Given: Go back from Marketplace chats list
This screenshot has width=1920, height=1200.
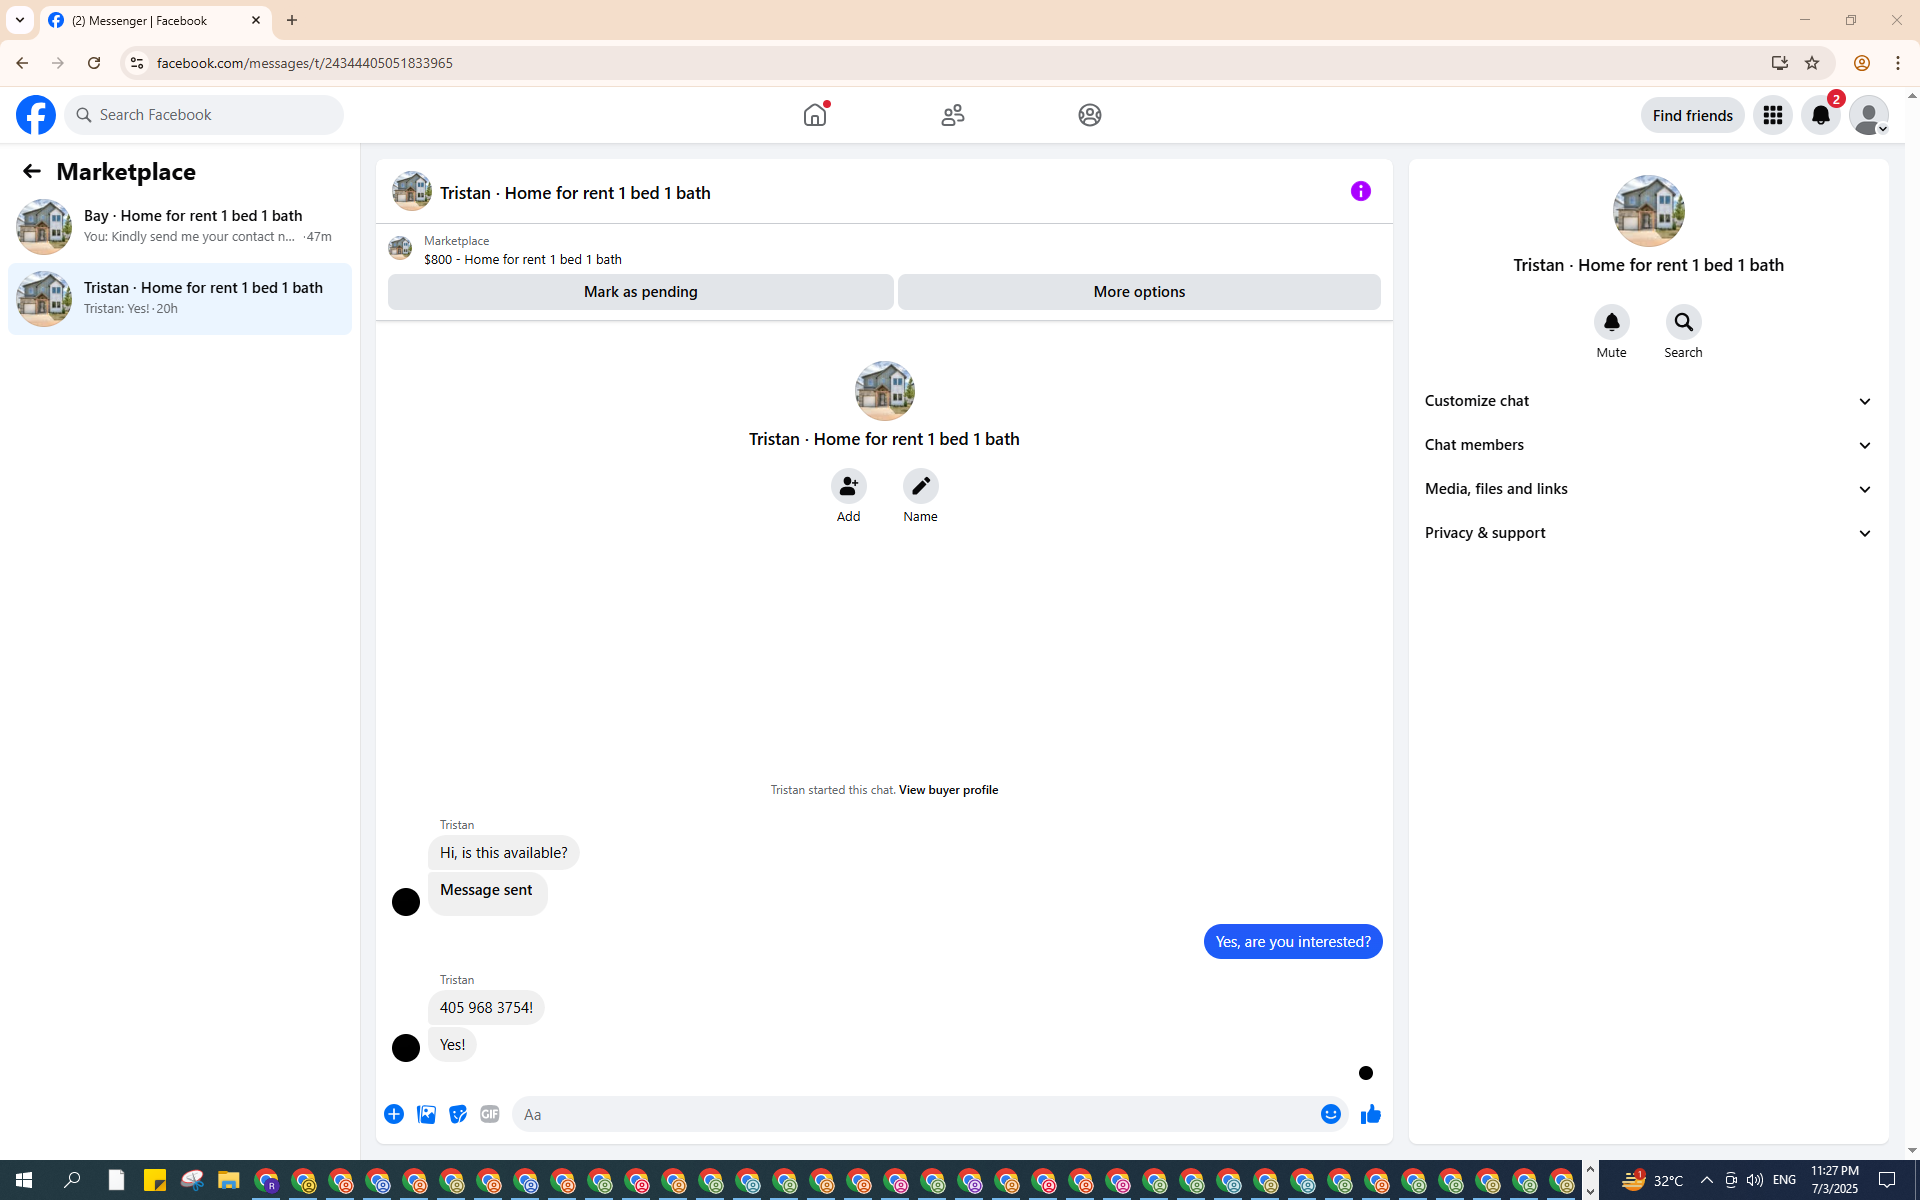Looking at the screenshot, I should point(32,171).
